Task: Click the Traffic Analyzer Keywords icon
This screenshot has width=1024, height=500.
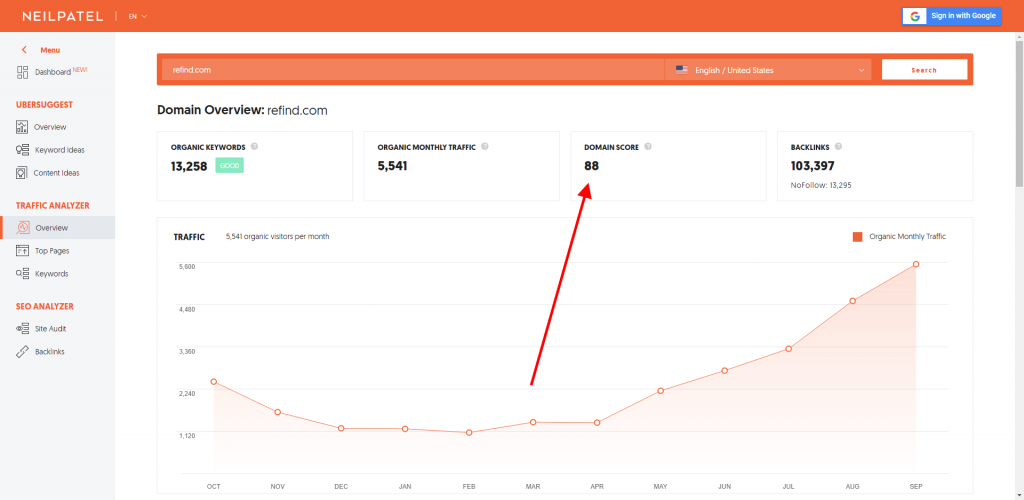Action: pos(22,273)
